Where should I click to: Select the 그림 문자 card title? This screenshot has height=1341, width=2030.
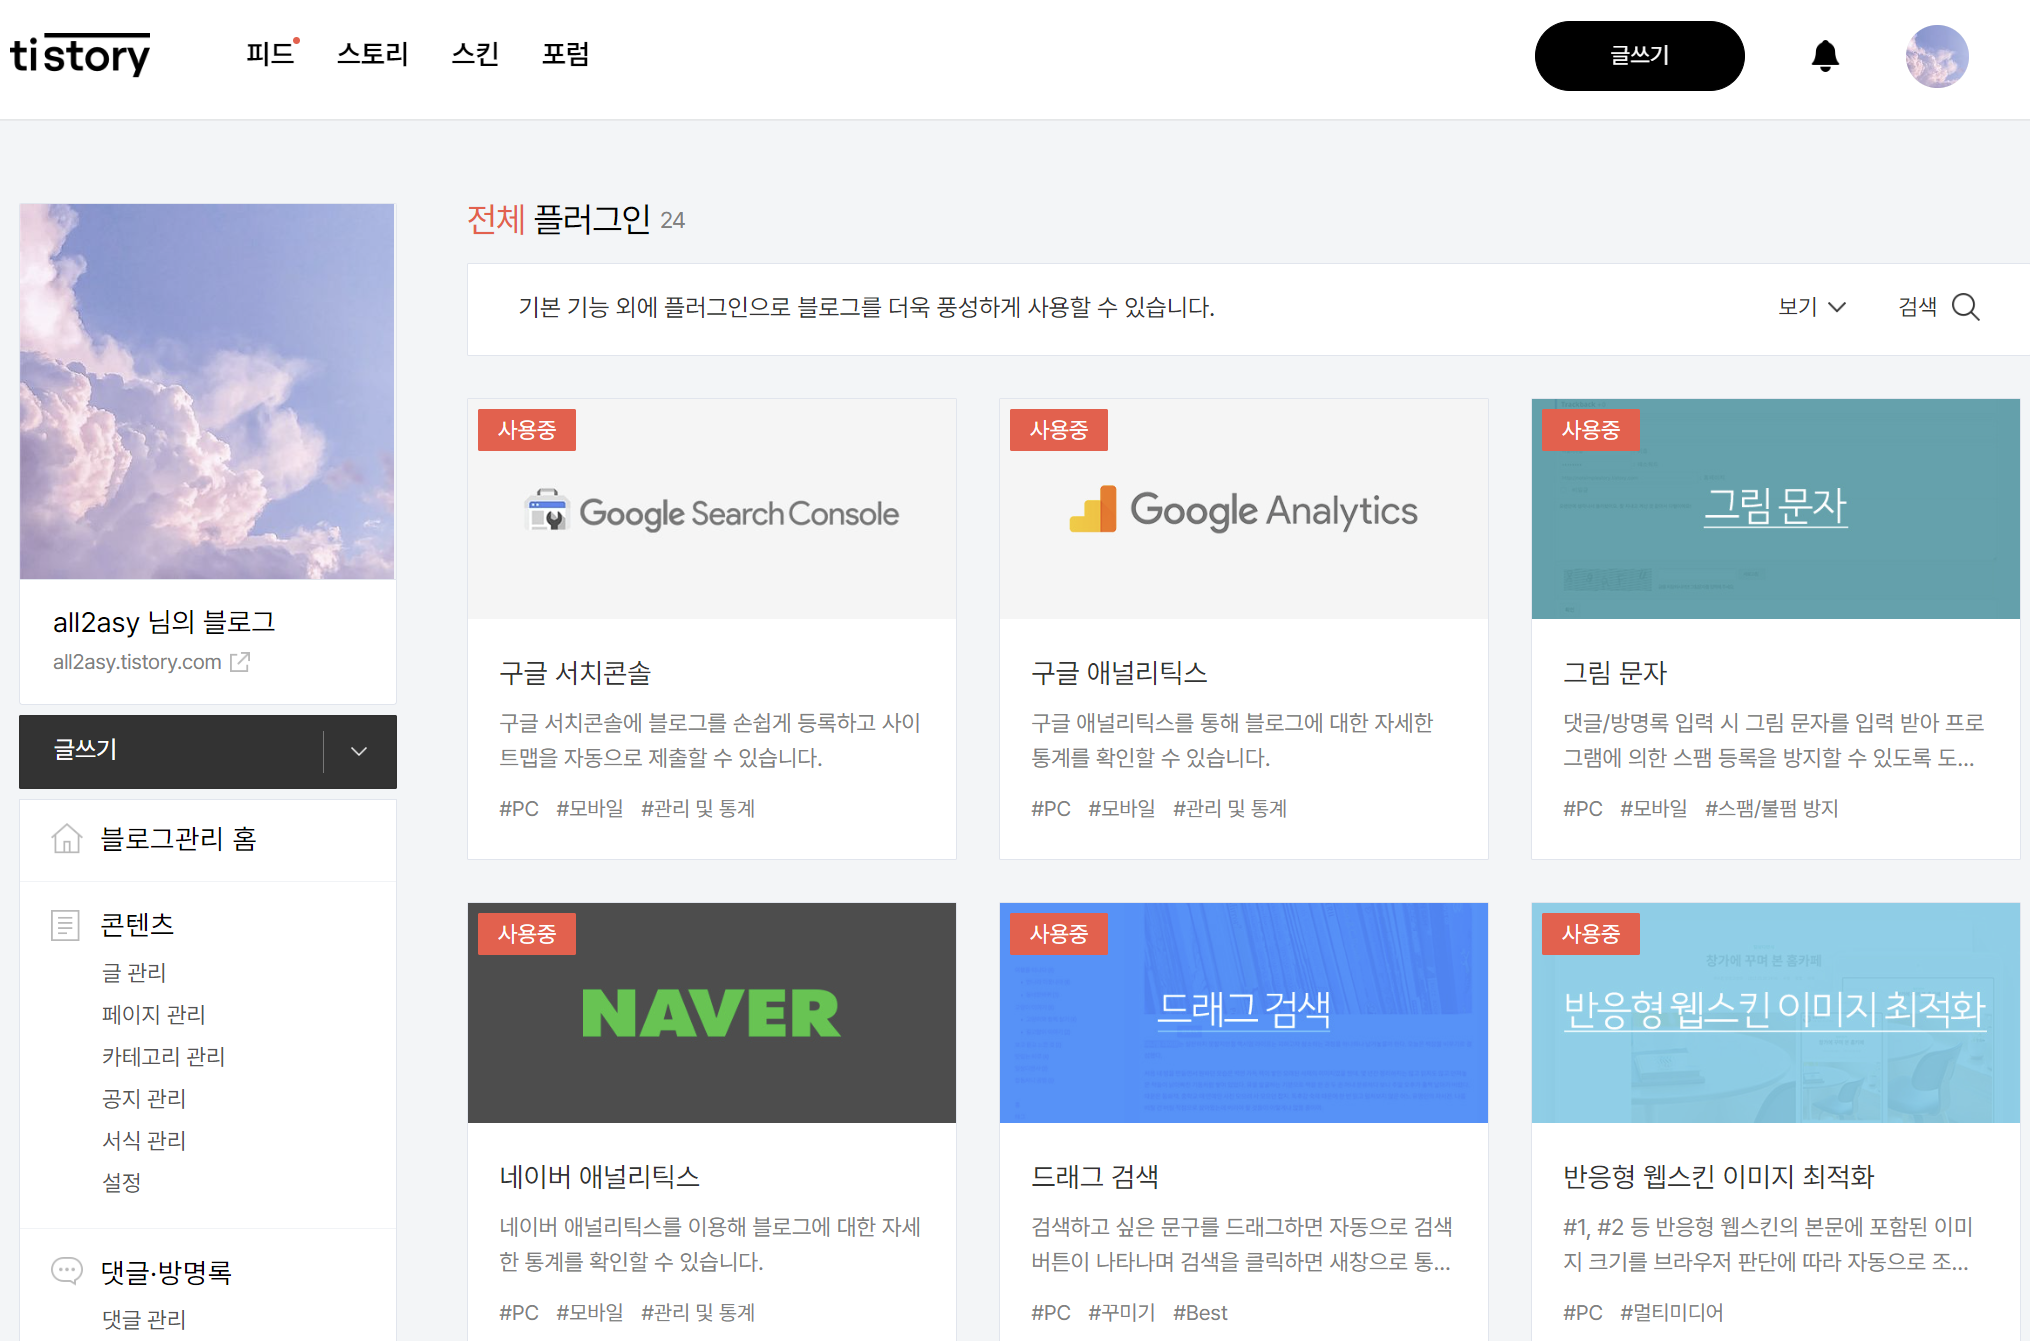(1615, 673)
